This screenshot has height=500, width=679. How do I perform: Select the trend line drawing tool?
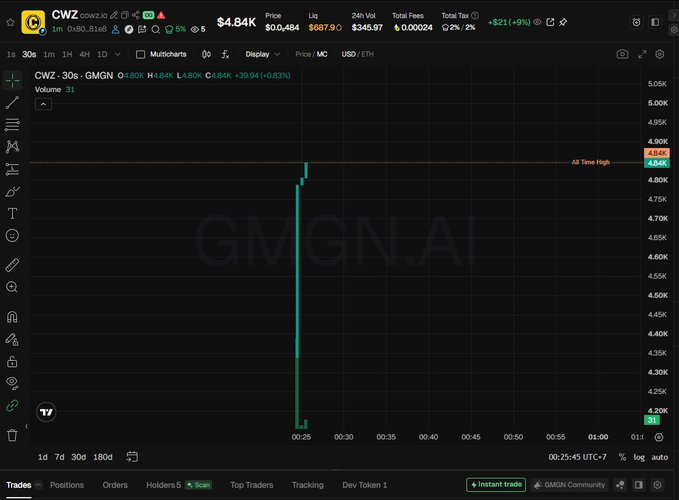click(12, 103)
